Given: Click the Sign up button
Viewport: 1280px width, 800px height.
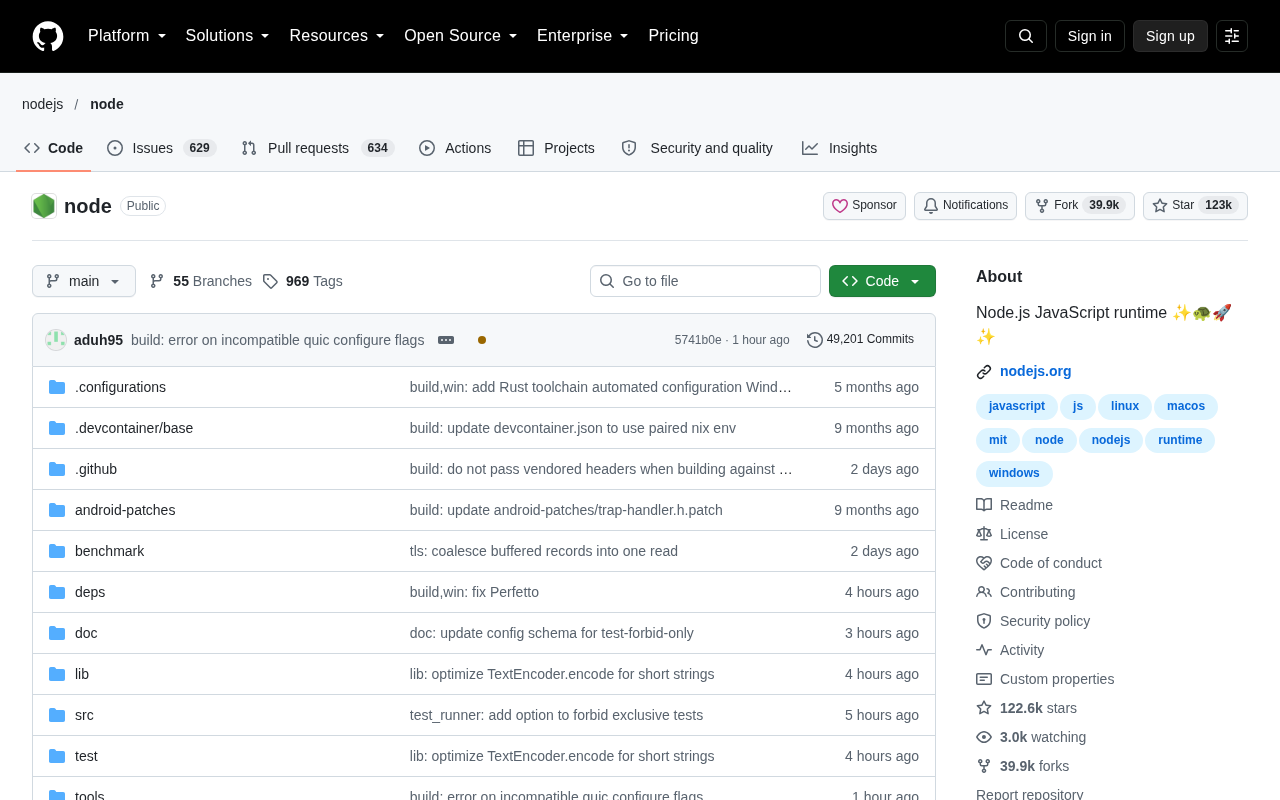Looking at the screenshot, I should (x=1170, y=36).
